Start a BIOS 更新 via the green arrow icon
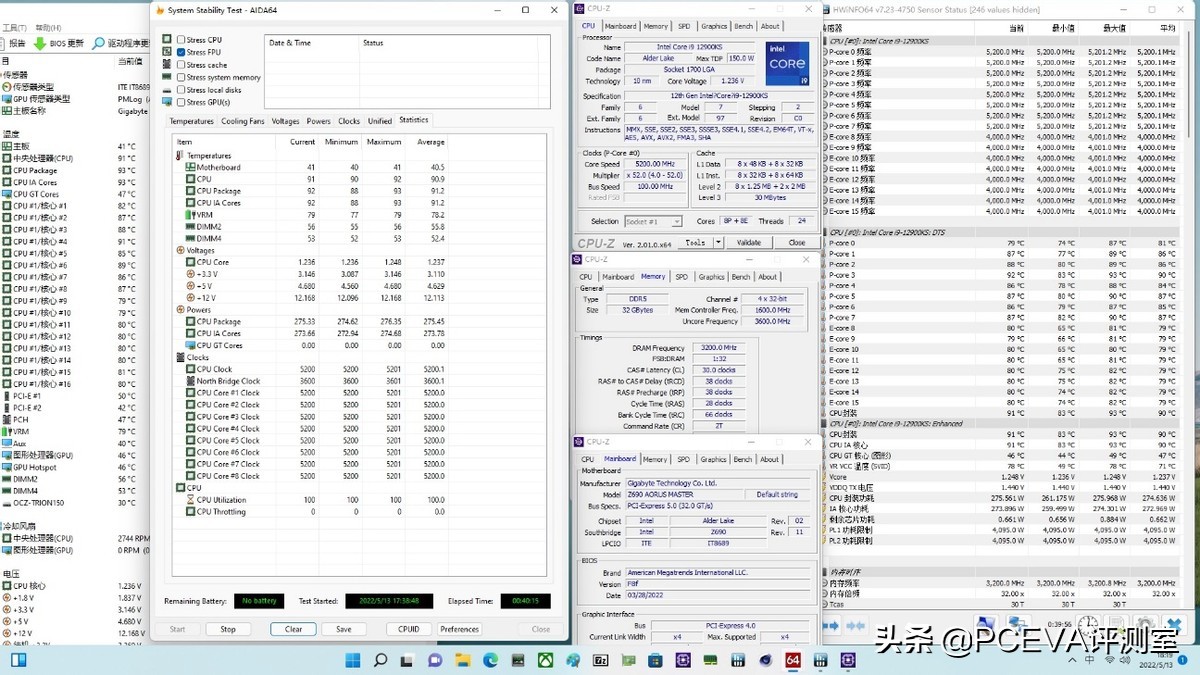This screenshot has height=675, width=1200. click(41, 43)
